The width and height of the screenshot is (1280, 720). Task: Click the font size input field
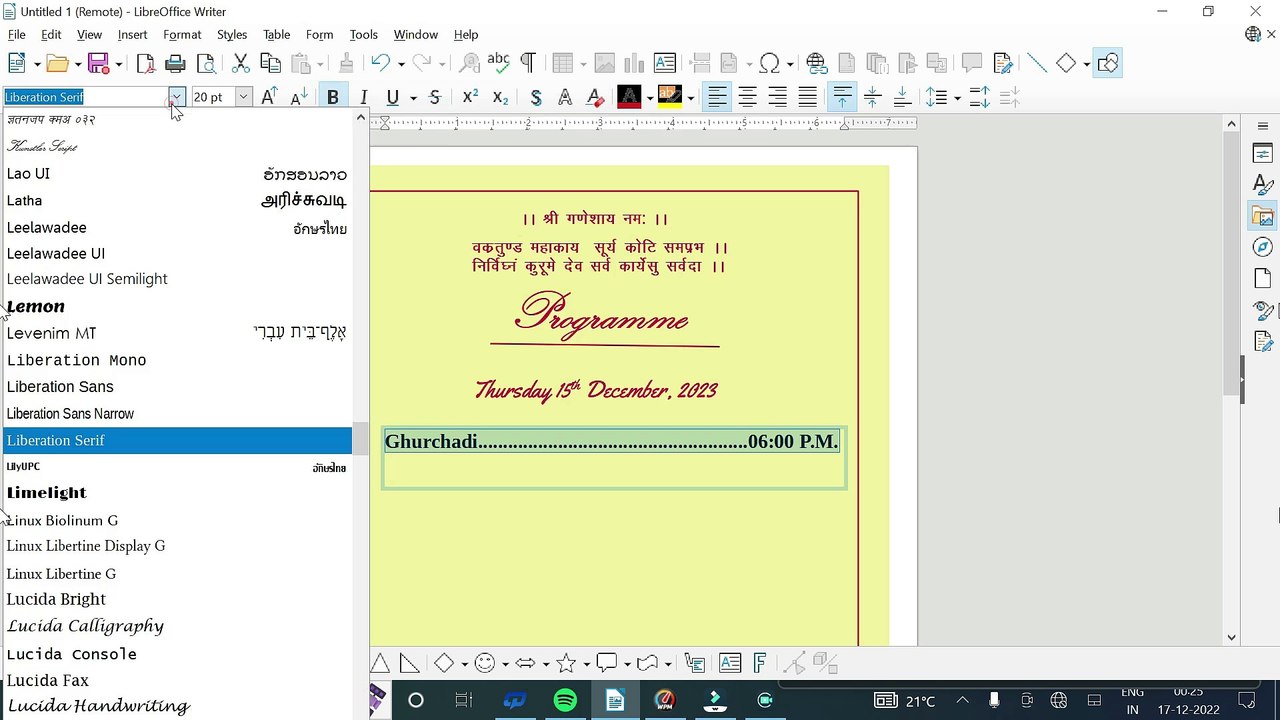(x=212, y=97)
